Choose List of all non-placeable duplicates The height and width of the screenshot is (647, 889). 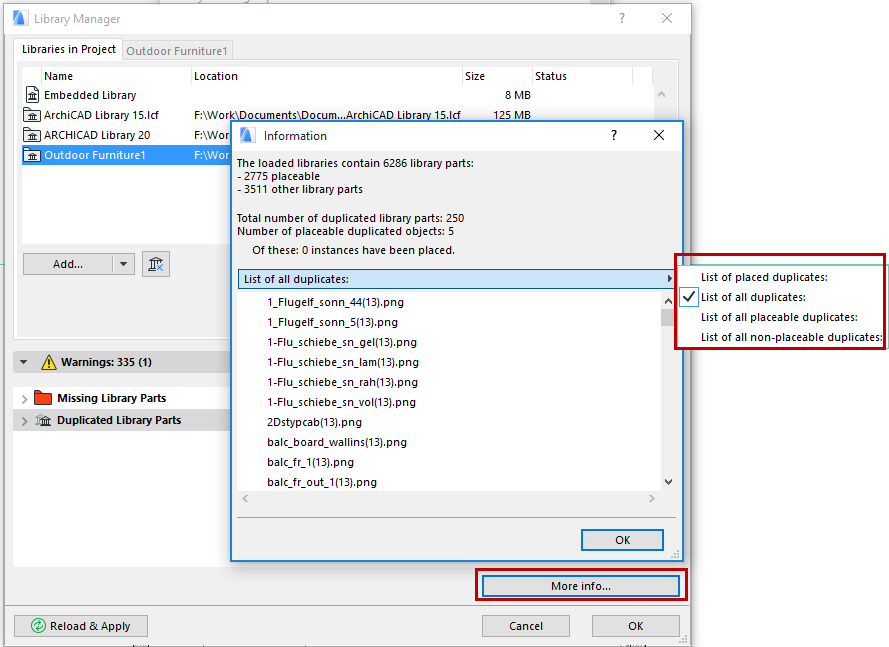tap(791, 337)
